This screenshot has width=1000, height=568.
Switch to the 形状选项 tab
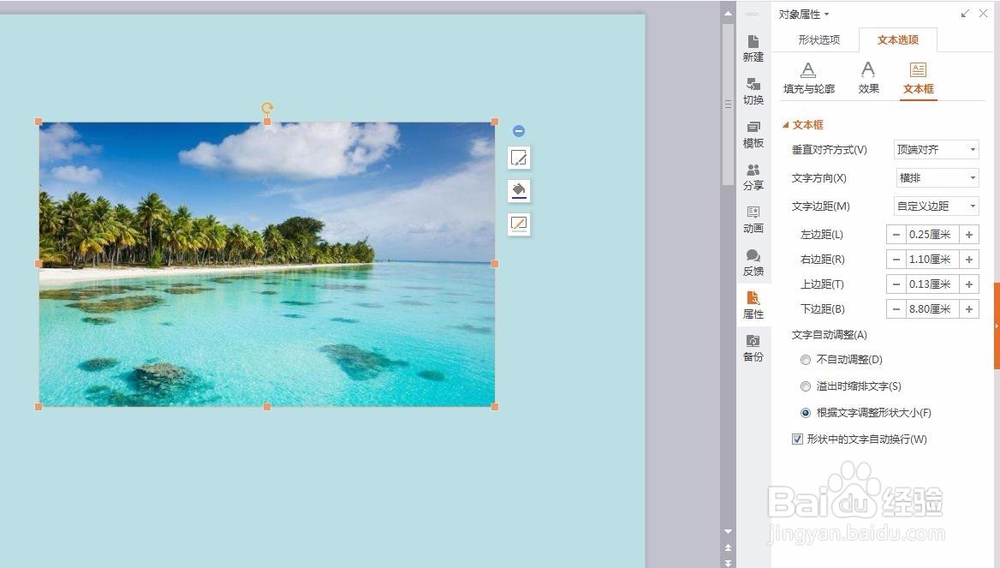tap(819, 40)
